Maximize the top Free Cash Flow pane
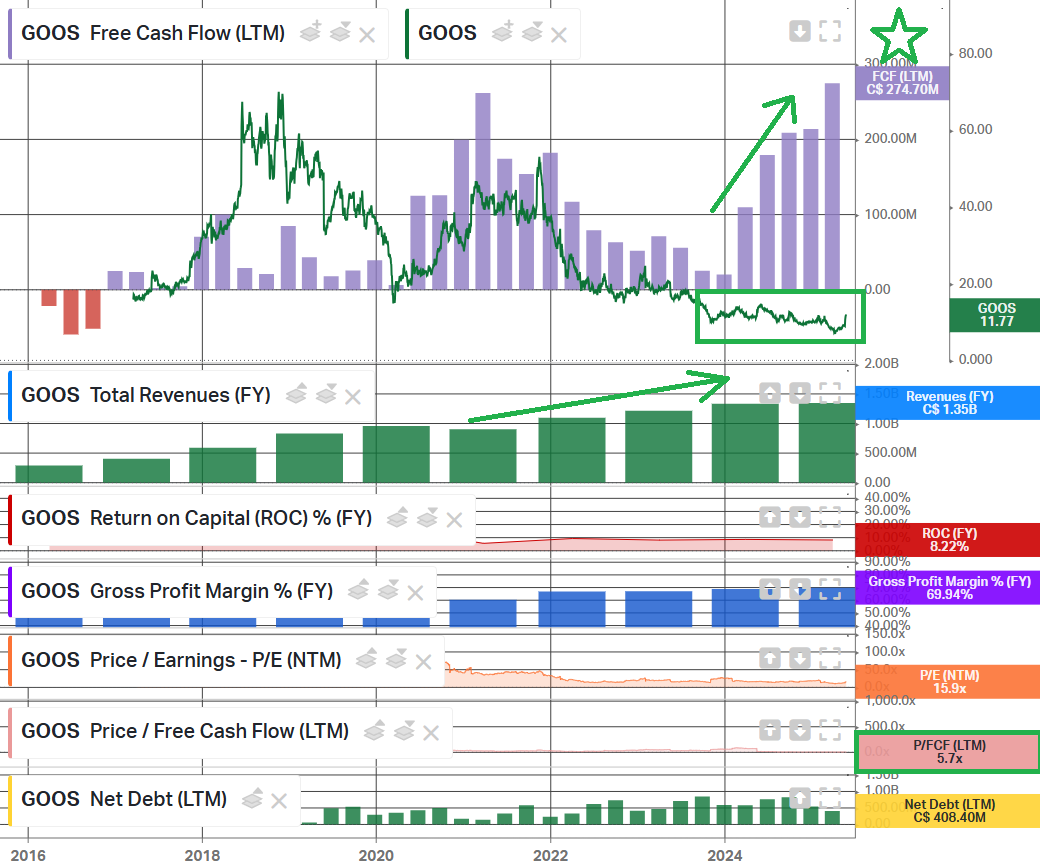Screen dimensions: 1040x867 click(x=830, y=31)
